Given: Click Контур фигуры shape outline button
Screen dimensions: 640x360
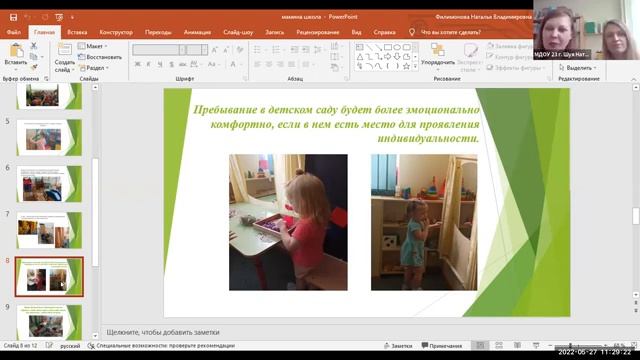Looking at the screenshot, I should point(510,57).
